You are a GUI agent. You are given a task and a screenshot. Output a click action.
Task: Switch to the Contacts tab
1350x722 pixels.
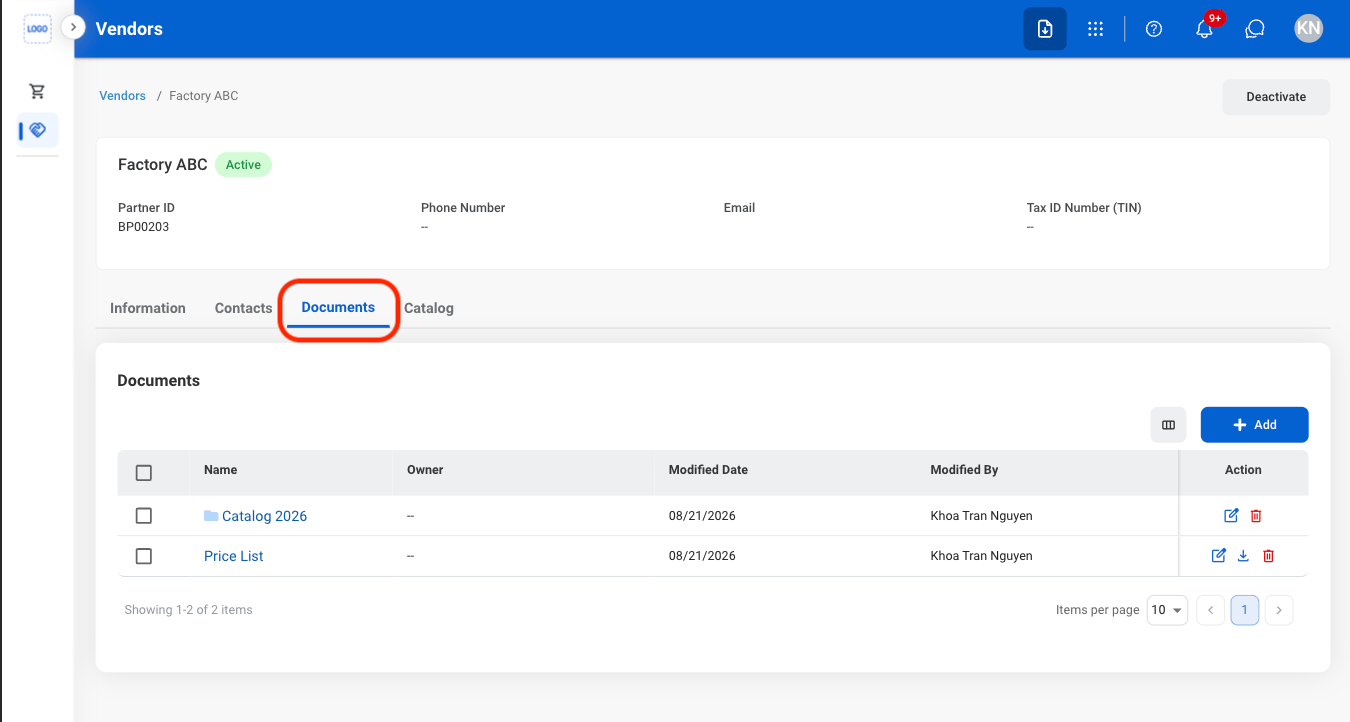[x=243, y=308]
